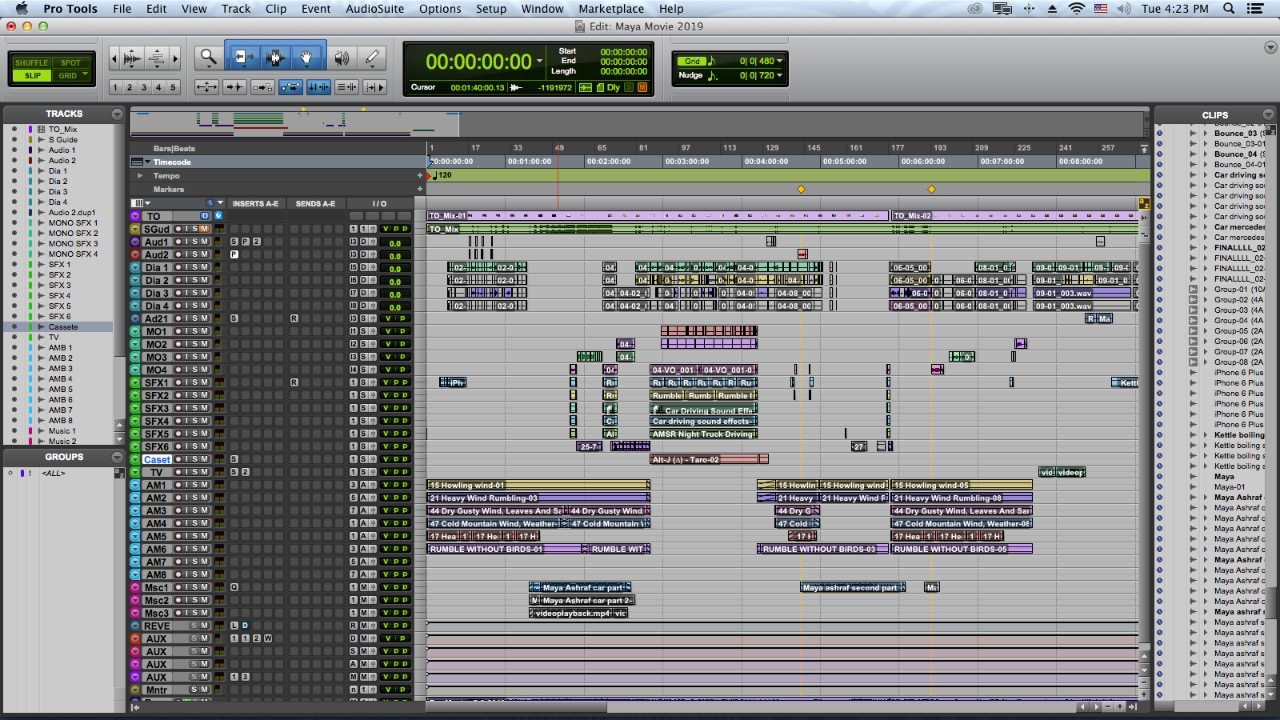Open the Marketplace menu

coord(611,9)
